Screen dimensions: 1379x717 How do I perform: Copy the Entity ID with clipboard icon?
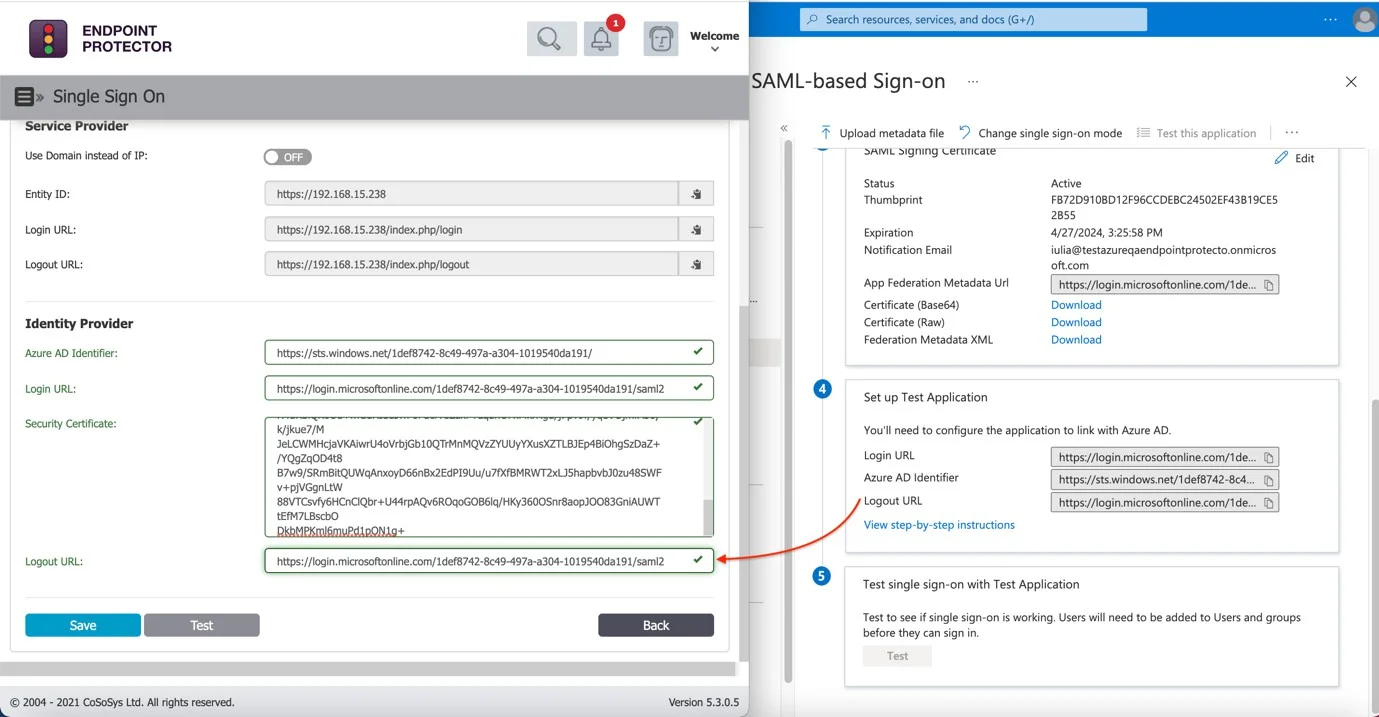[x=696, y=194]
